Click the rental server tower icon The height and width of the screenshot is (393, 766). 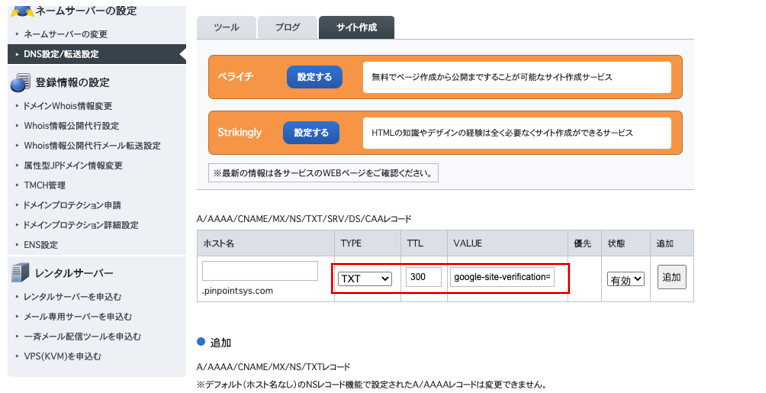tap(20, 272)
